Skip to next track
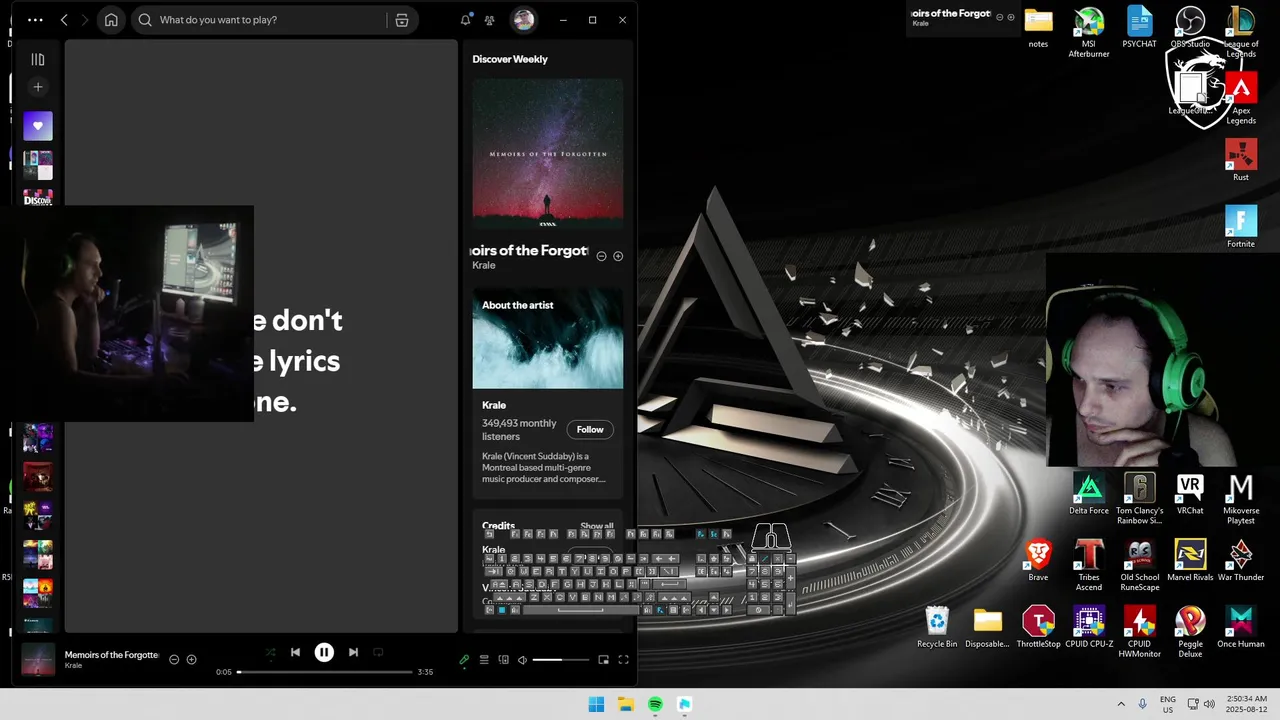The height and width of the screenshot is (720, 1280). [x=353, y=652]
